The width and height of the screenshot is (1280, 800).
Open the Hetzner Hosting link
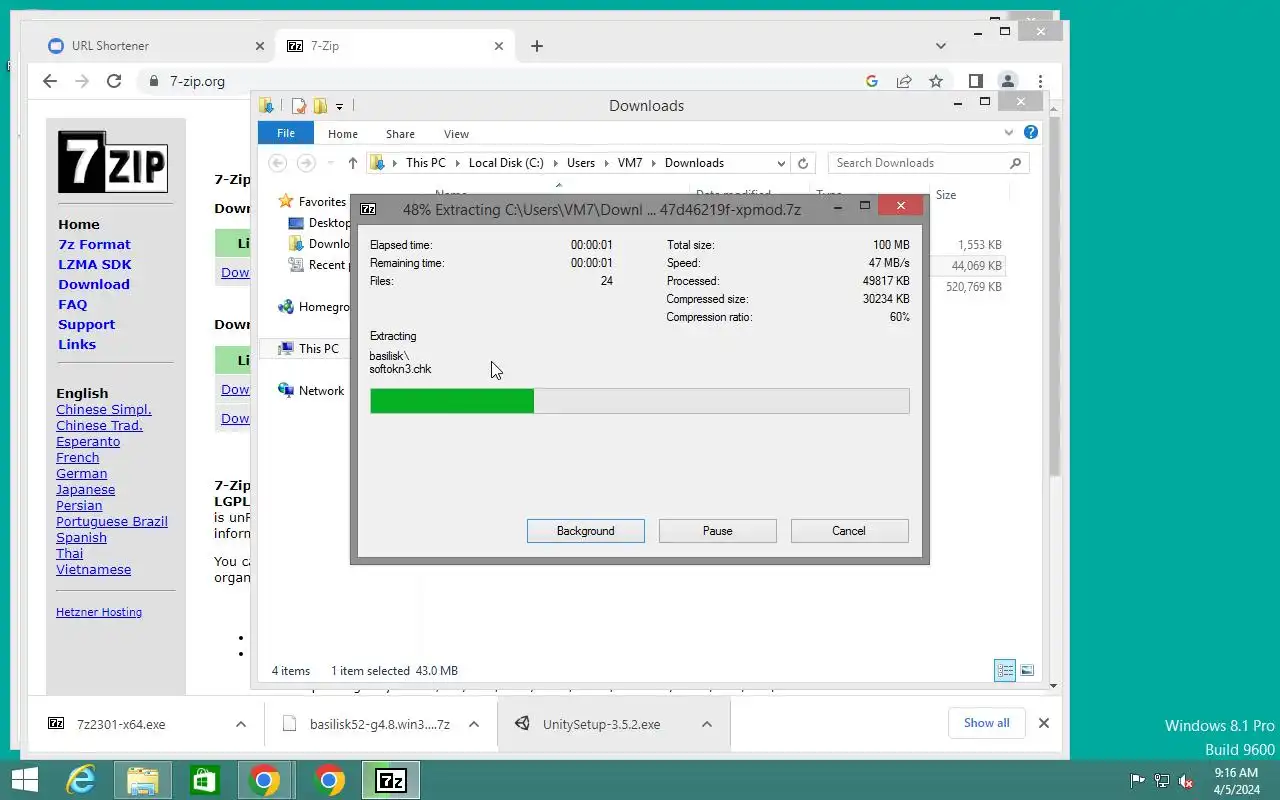coord(99,612)
